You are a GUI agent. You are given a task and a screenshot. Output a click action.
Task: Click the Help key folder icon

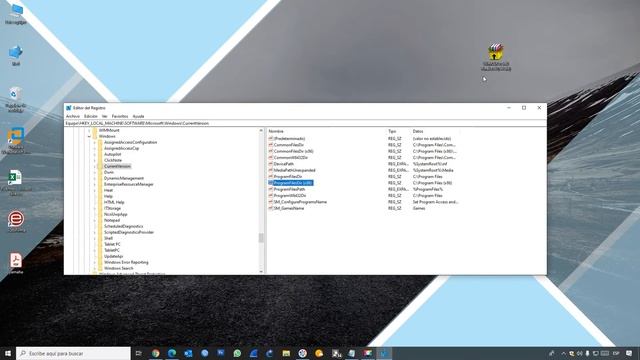click(x=100, y=196)
